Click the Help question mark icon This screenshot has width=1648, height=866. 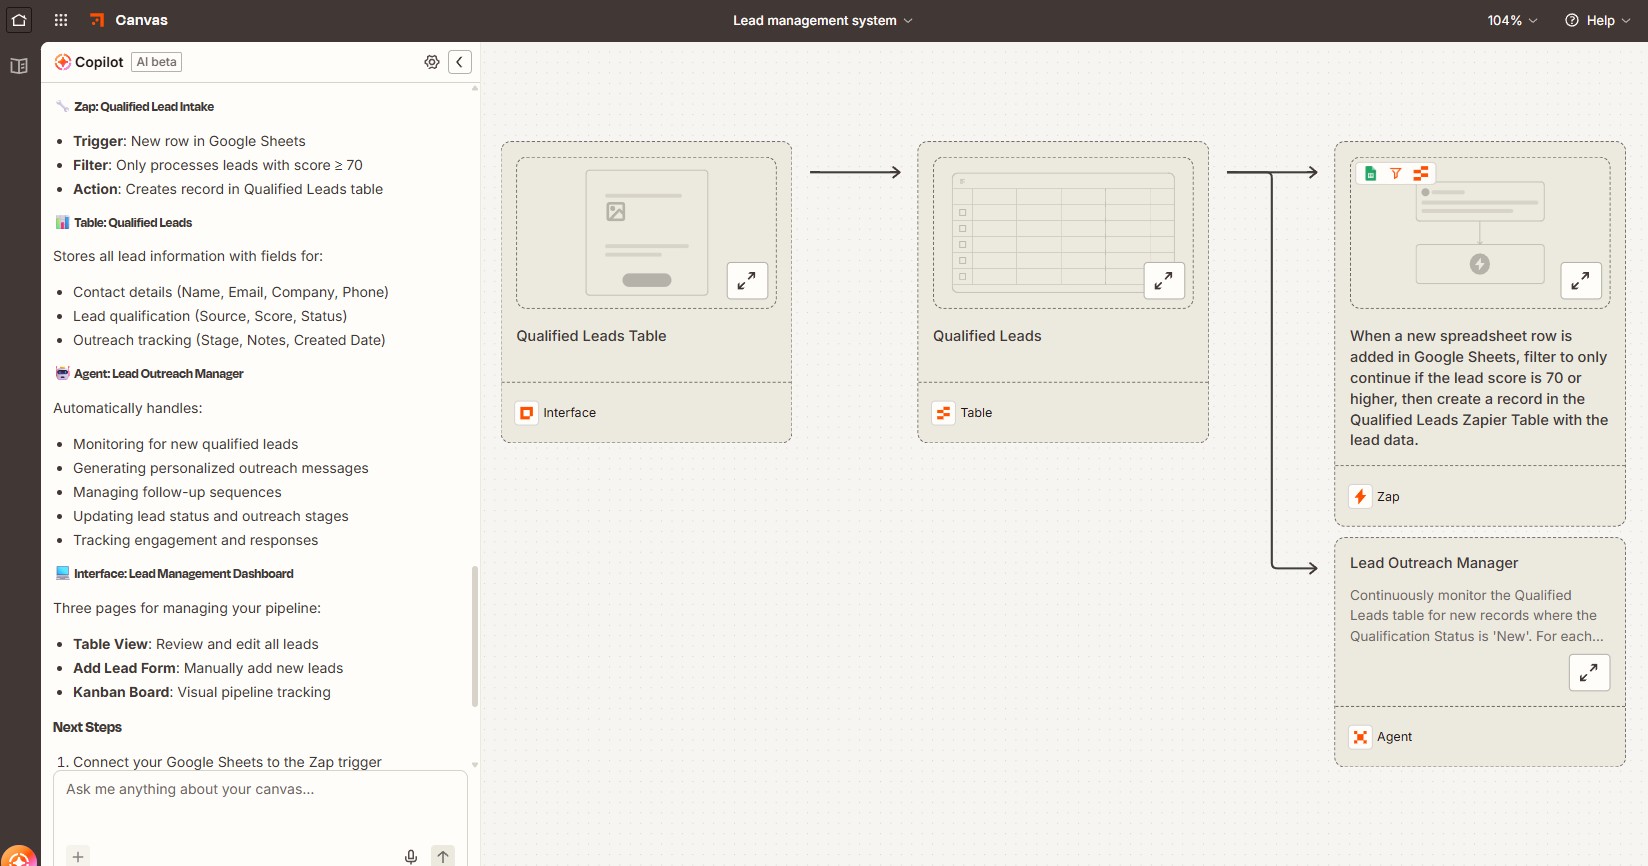pyautogui.click(x=1572, y=20)
